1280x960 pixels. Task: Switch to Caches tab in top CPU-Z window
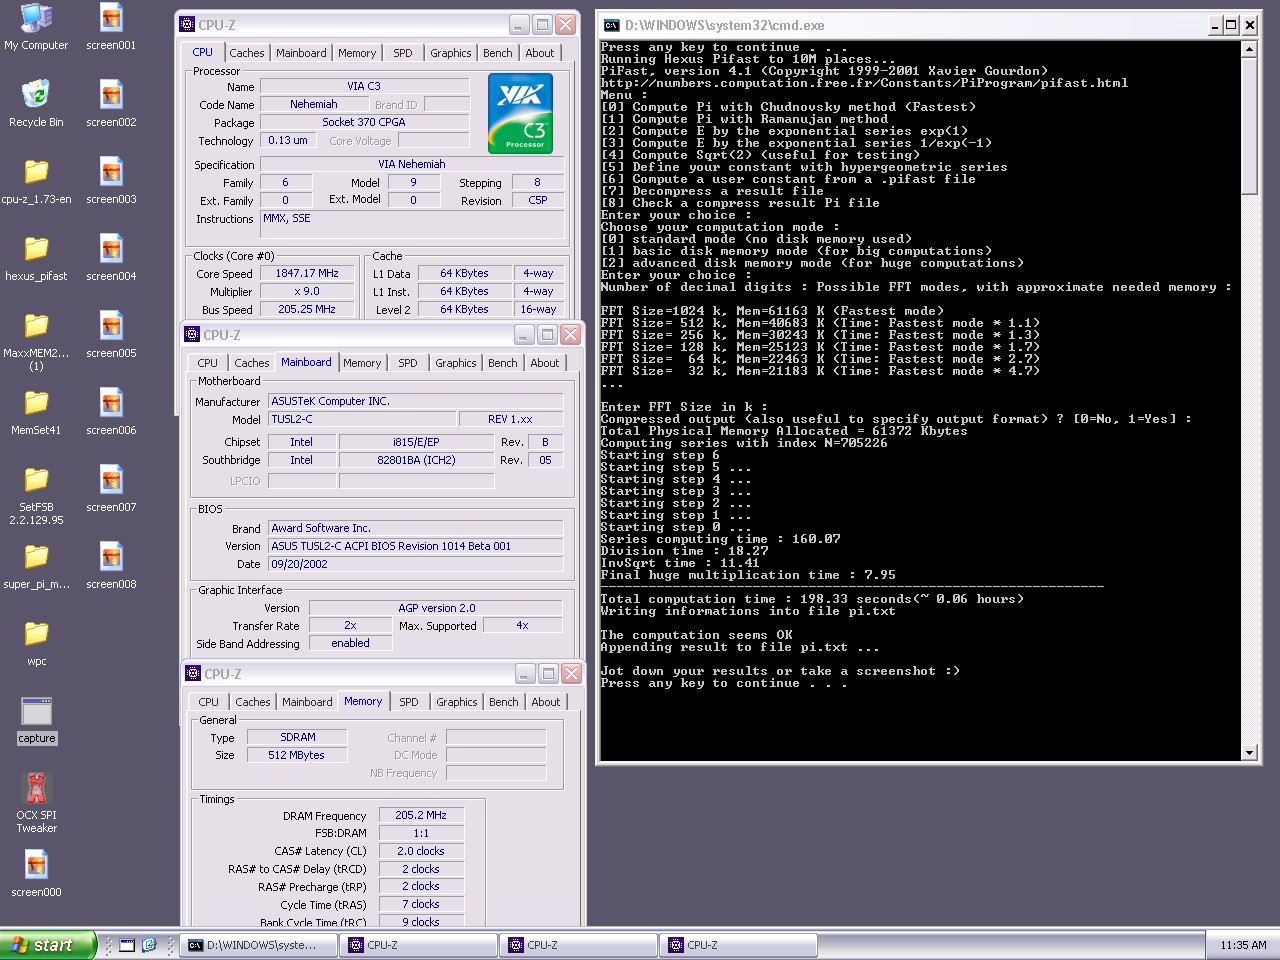coord(247,53)
